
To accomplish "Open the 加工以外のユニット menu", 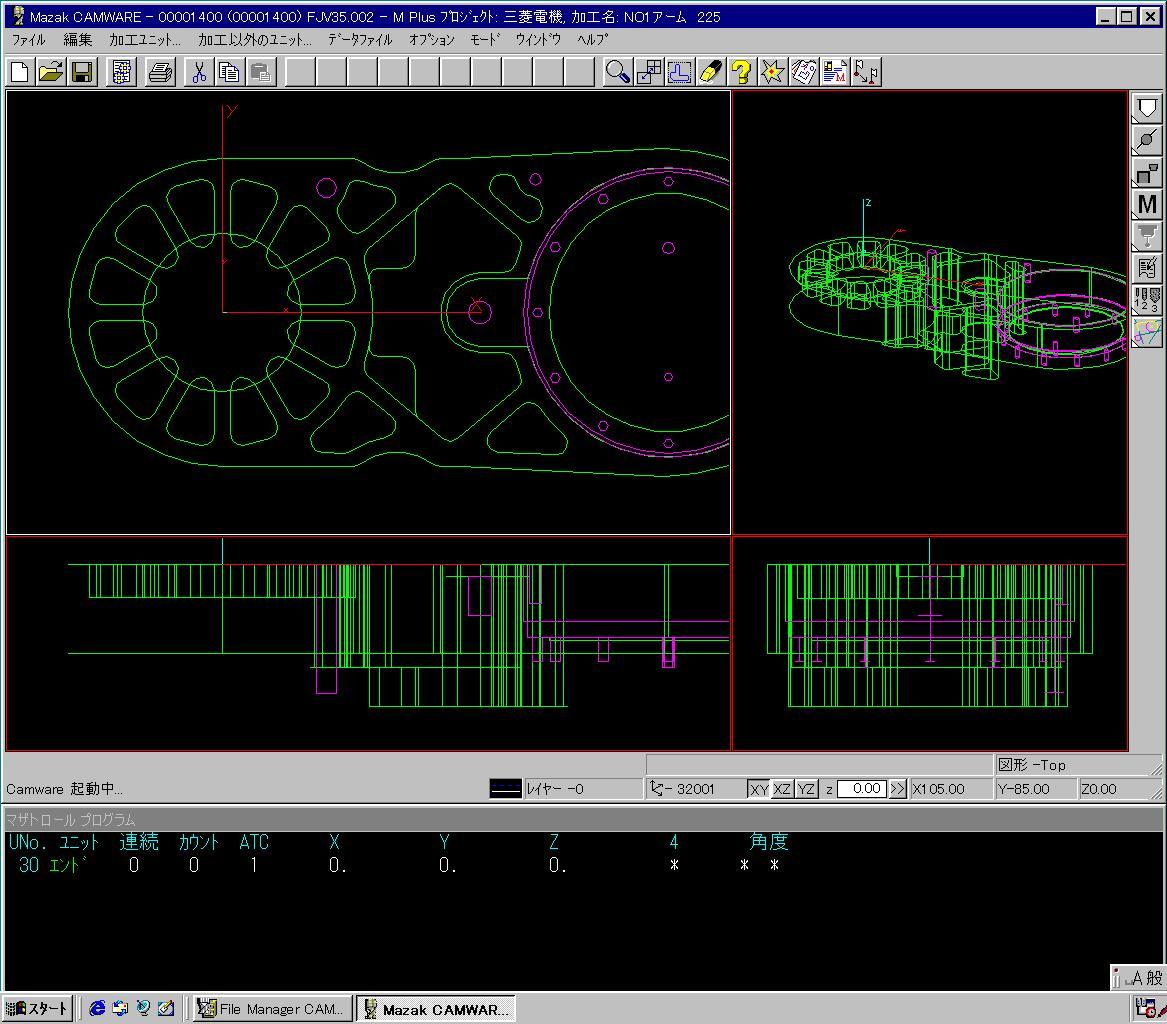I will (255, 40).
